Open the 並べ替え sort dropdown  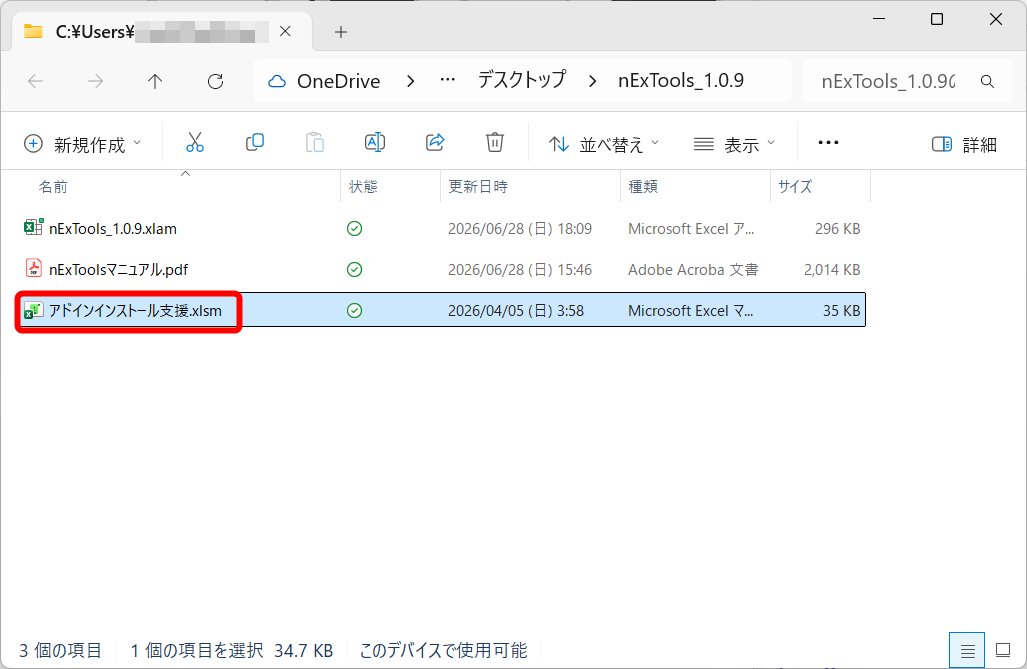[604, 144]
